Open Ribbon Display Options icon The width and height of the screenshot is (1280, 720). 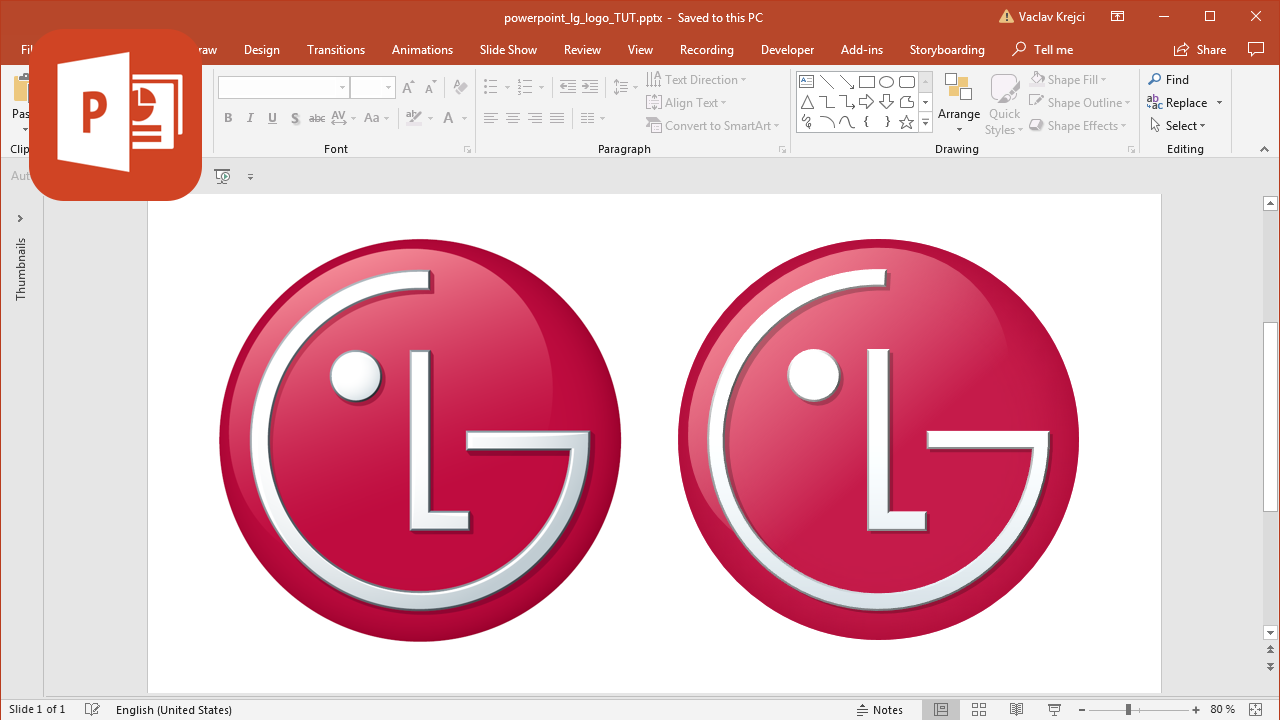1117,17
